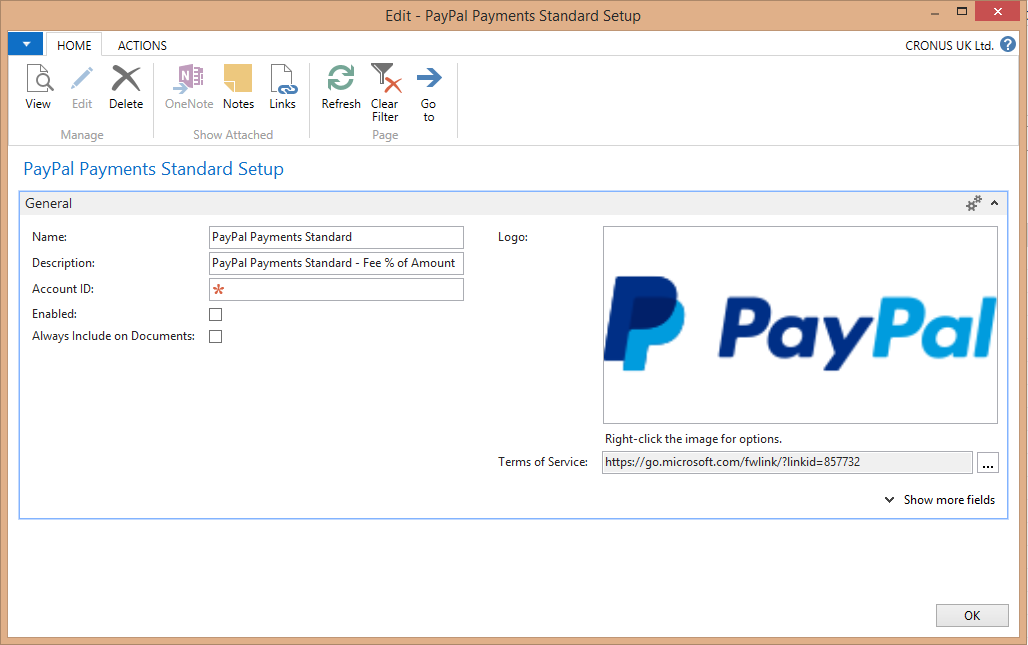Minimize the setup window
The image size is (1028, 645).
tap(935, 12)
